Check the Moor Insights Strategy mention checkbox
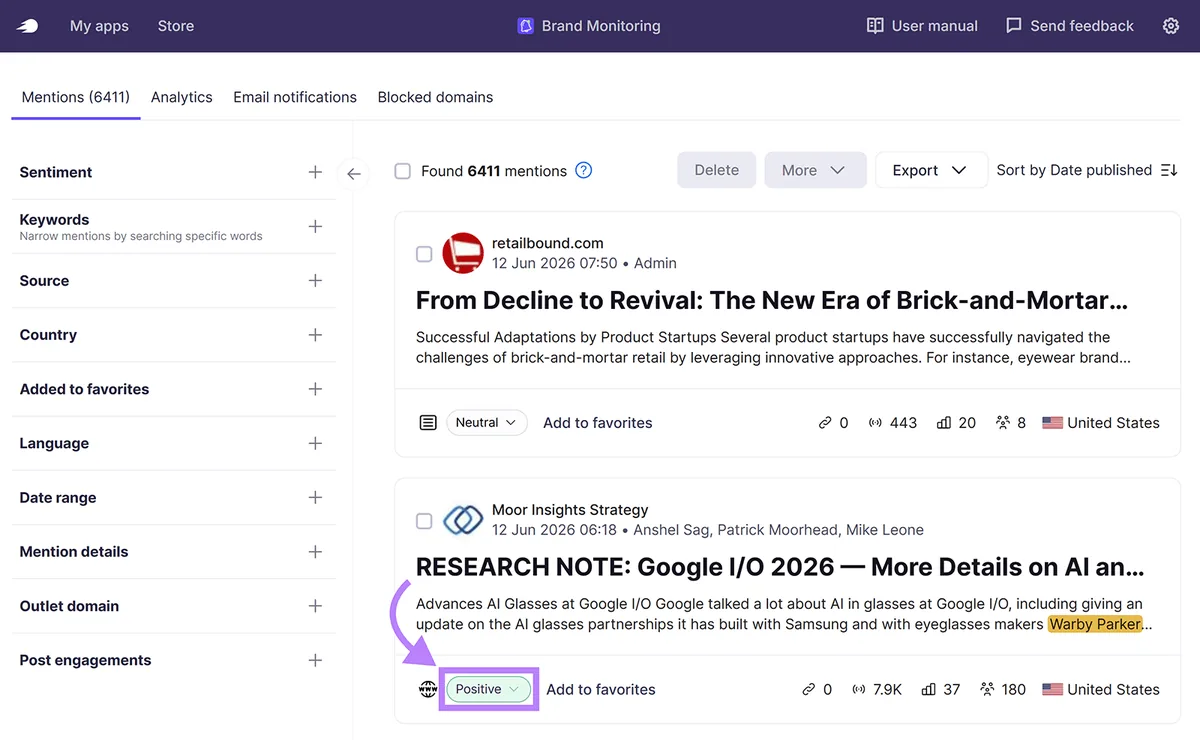Viewport: 1200px width, 740px height. [424, 521]
